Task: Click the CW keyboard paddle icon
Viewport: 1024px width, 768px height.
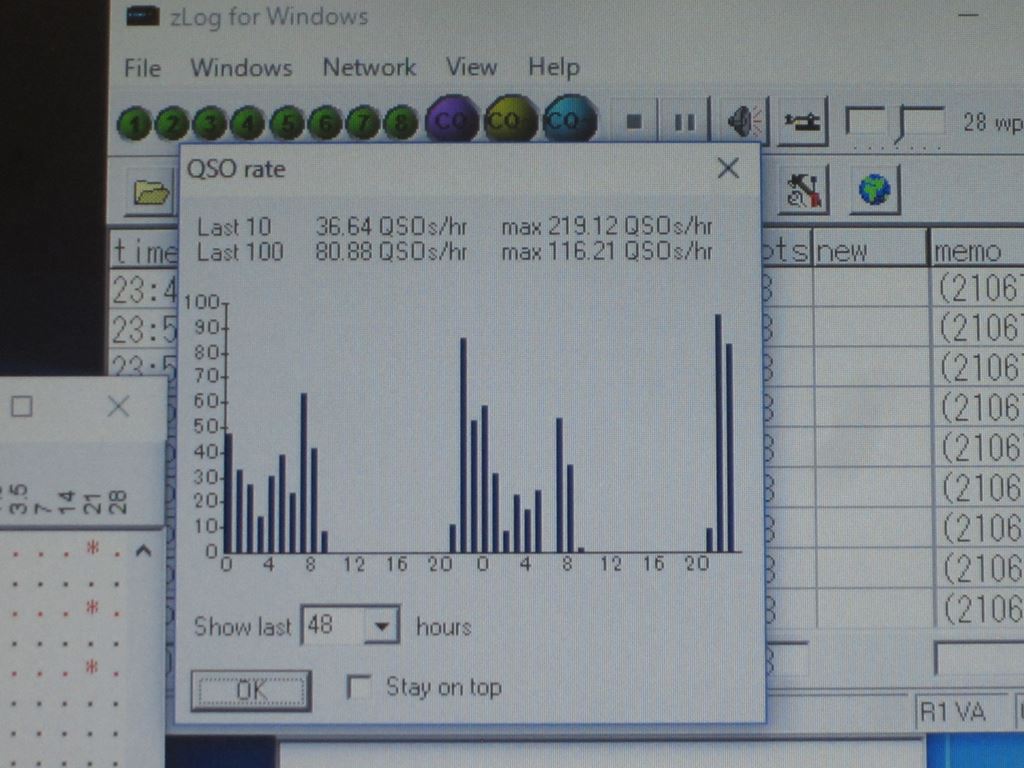Action: pyautogui.click(x=803, y=121)
